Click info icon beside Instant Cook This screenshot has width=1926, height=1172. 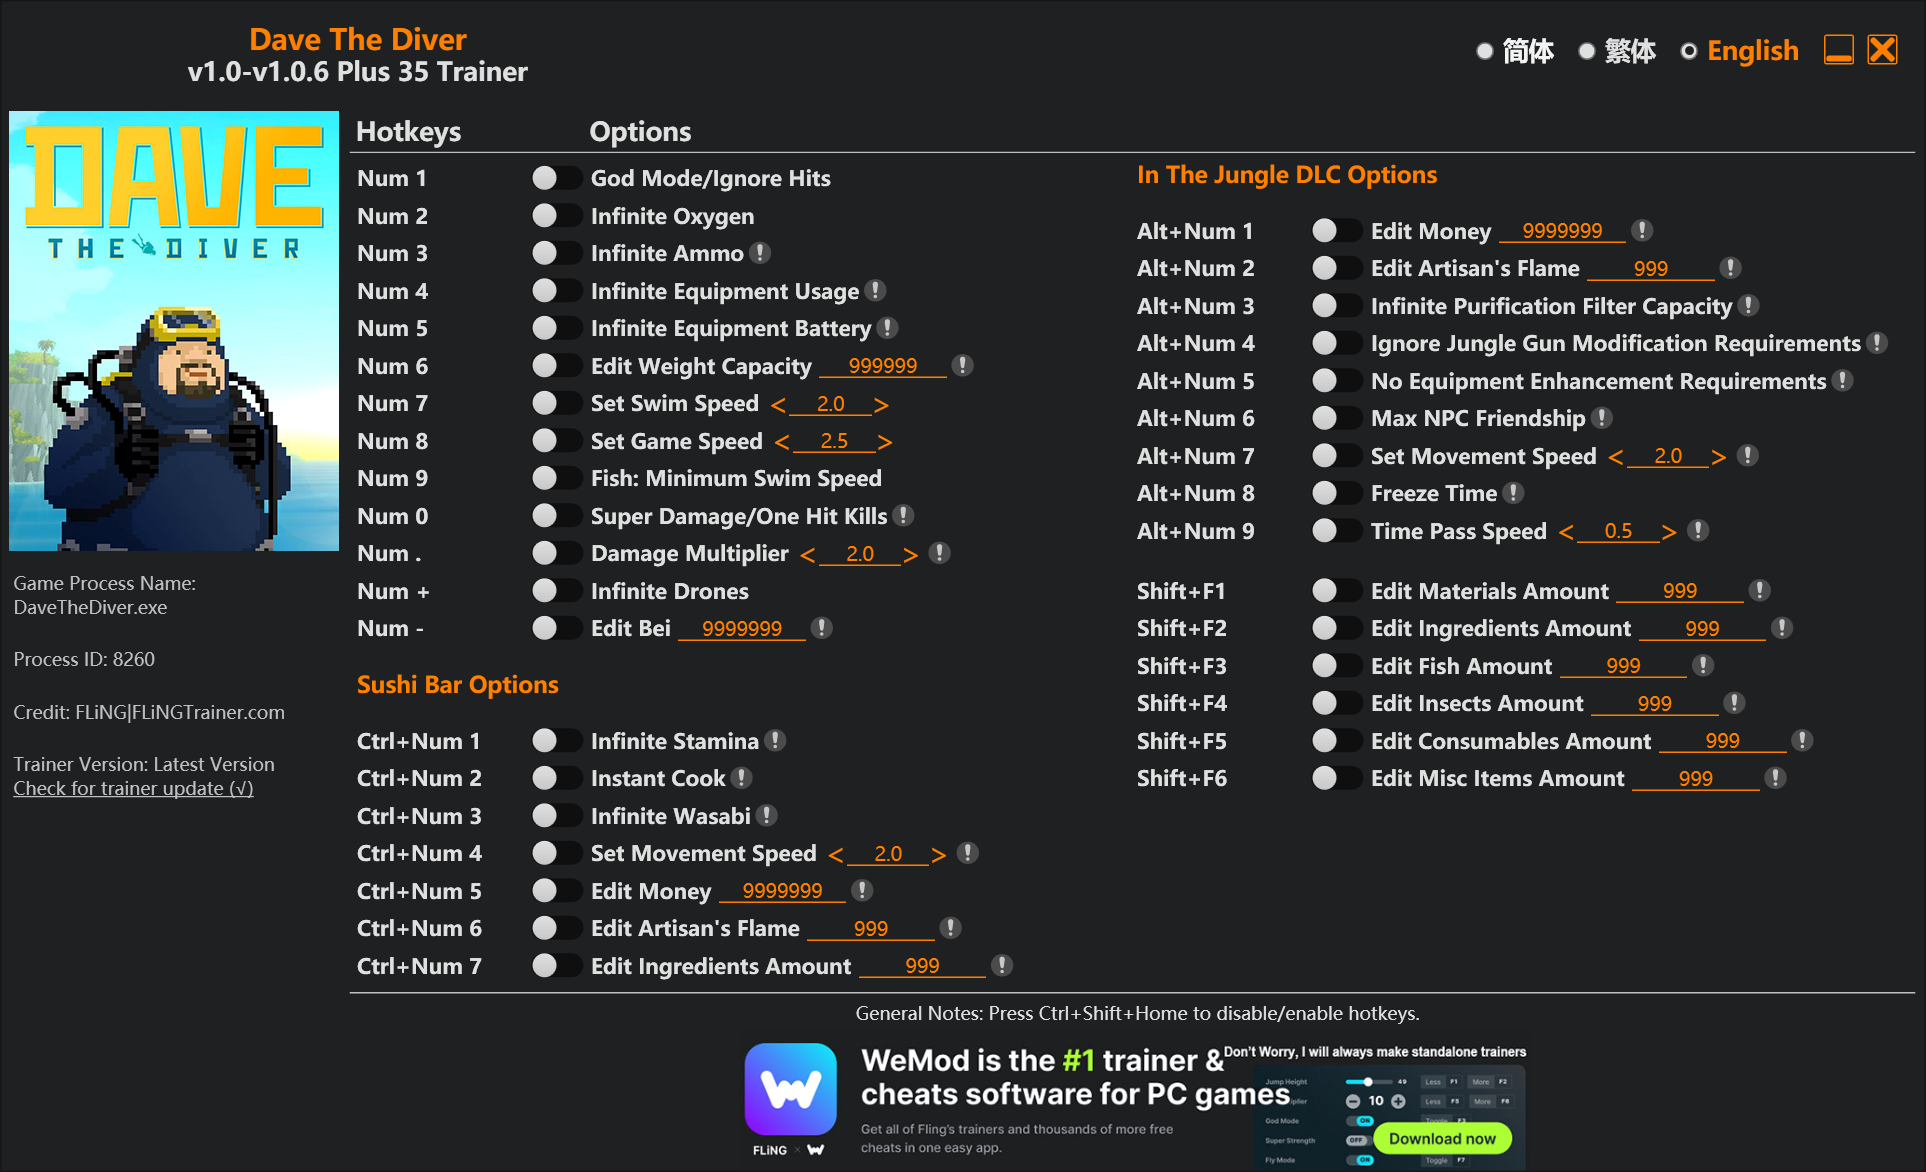tap(741, 778)
